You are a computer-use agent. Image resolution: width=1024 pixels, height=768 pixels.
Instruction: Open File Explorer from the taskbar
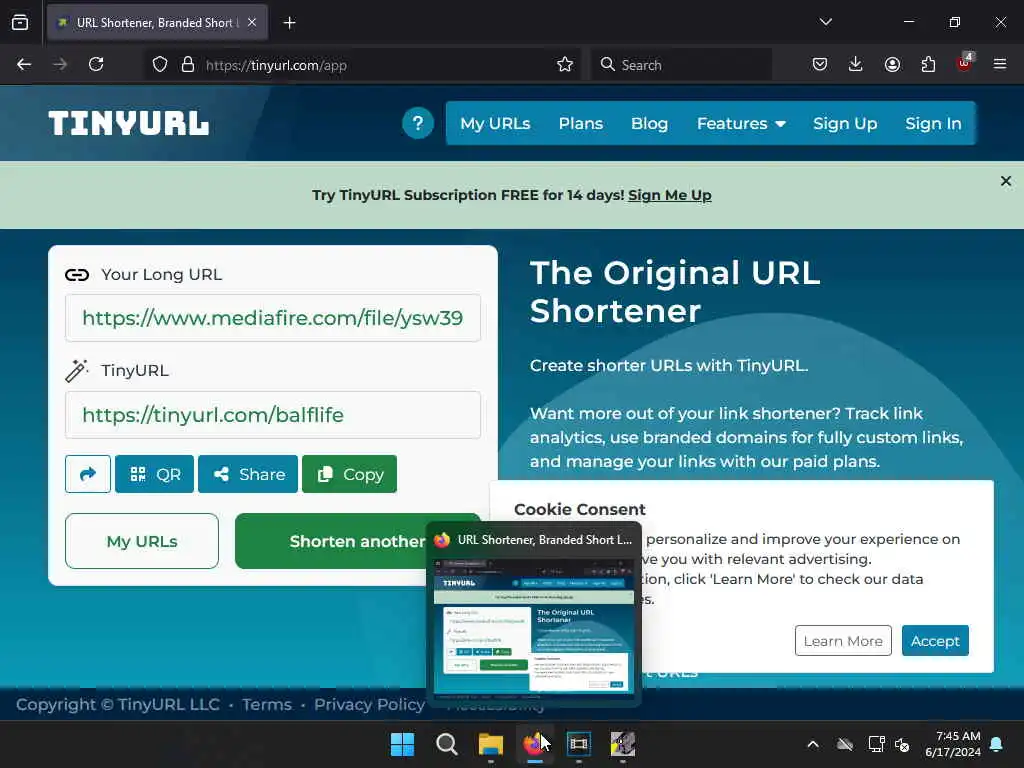pyautogui.click(x=490, y=744)
